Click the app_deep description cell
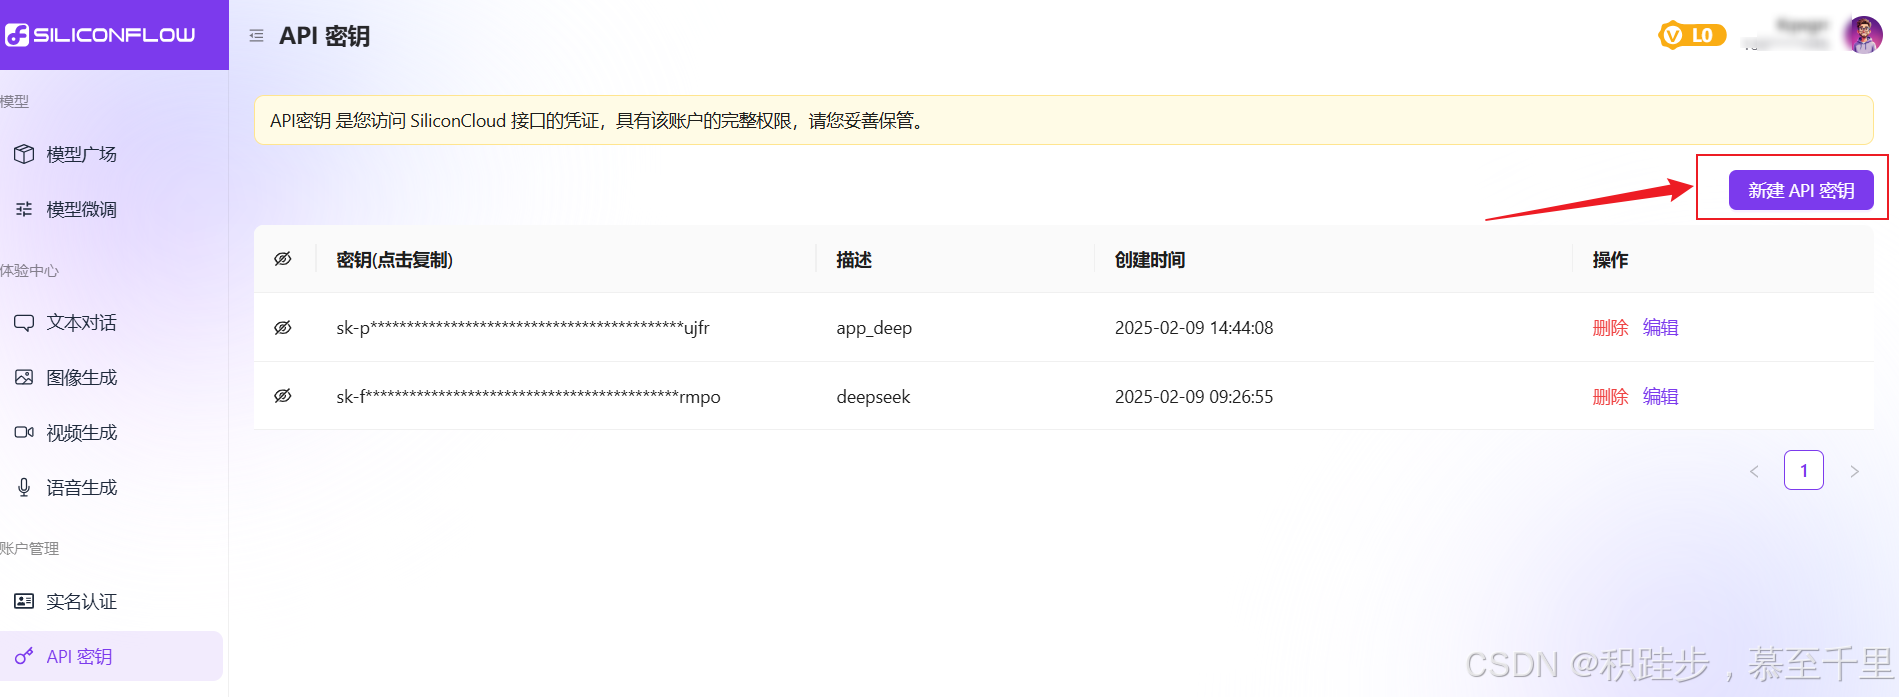 pos(874,327)
